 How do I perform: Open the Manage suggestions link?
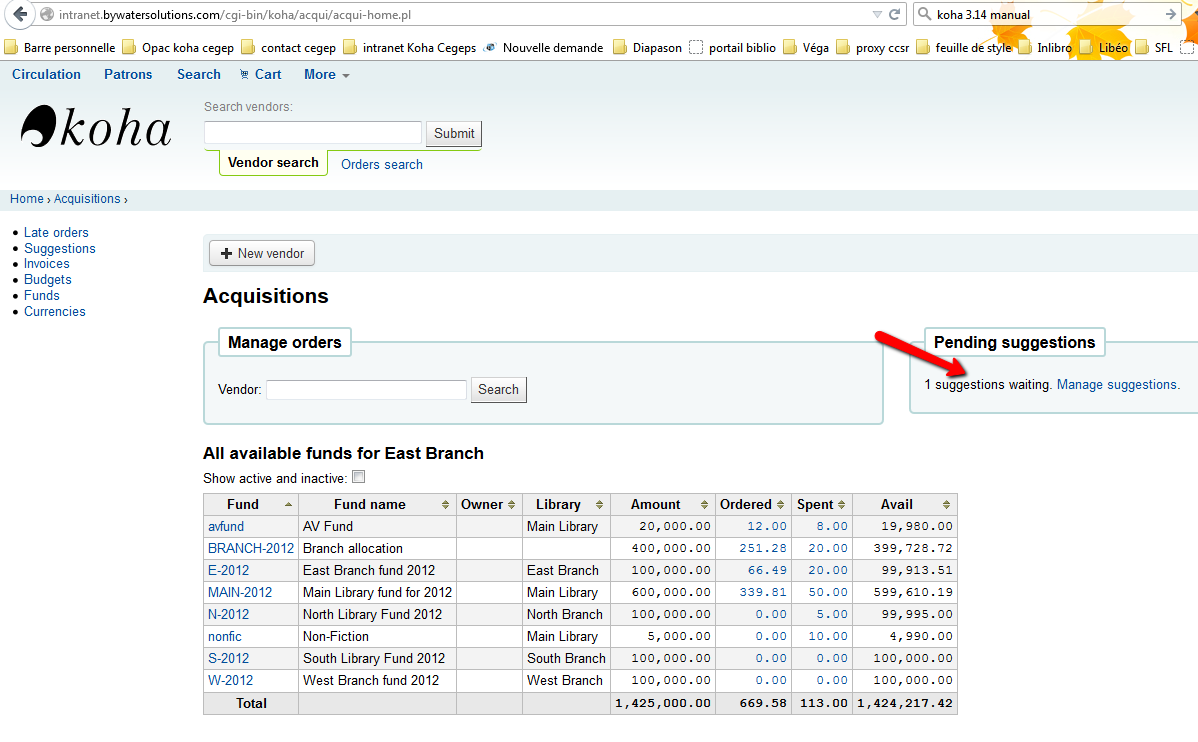(x=1116, y=385)
